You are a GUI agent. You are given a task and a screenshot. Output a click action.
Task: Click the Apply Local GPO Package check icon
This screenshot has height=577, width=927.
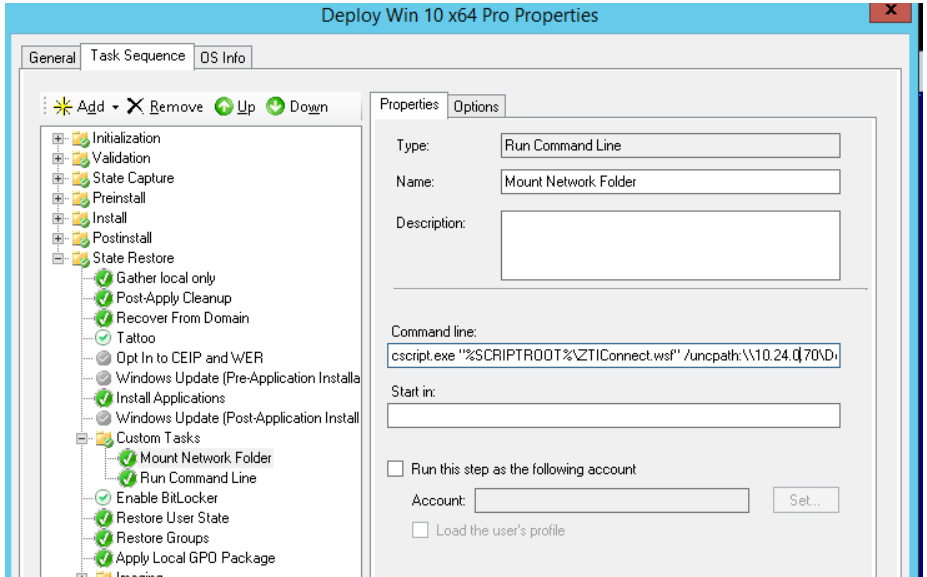[103, 559]
